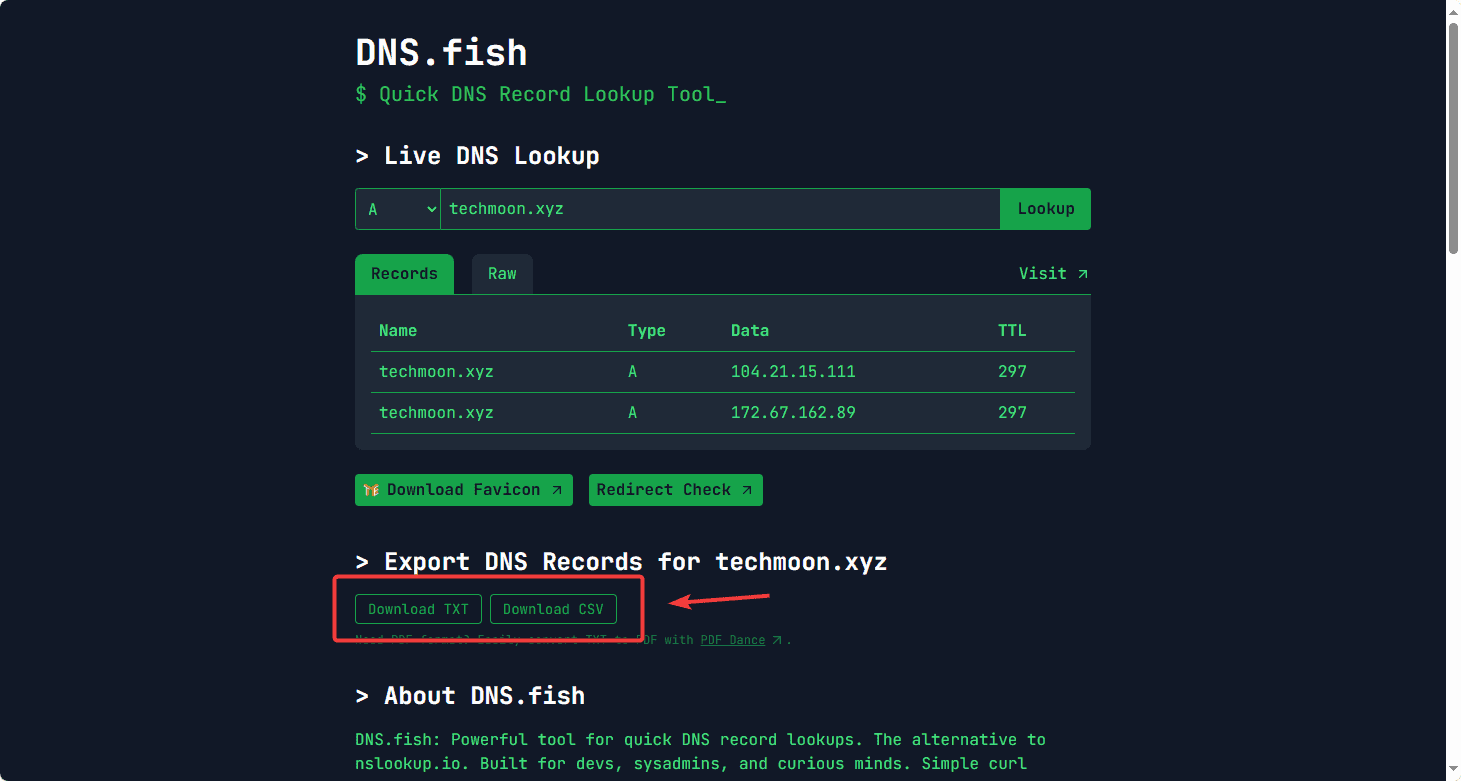1461x781 pixels.
Task: Click the Download Favicon button
Action: pos(464,490)
